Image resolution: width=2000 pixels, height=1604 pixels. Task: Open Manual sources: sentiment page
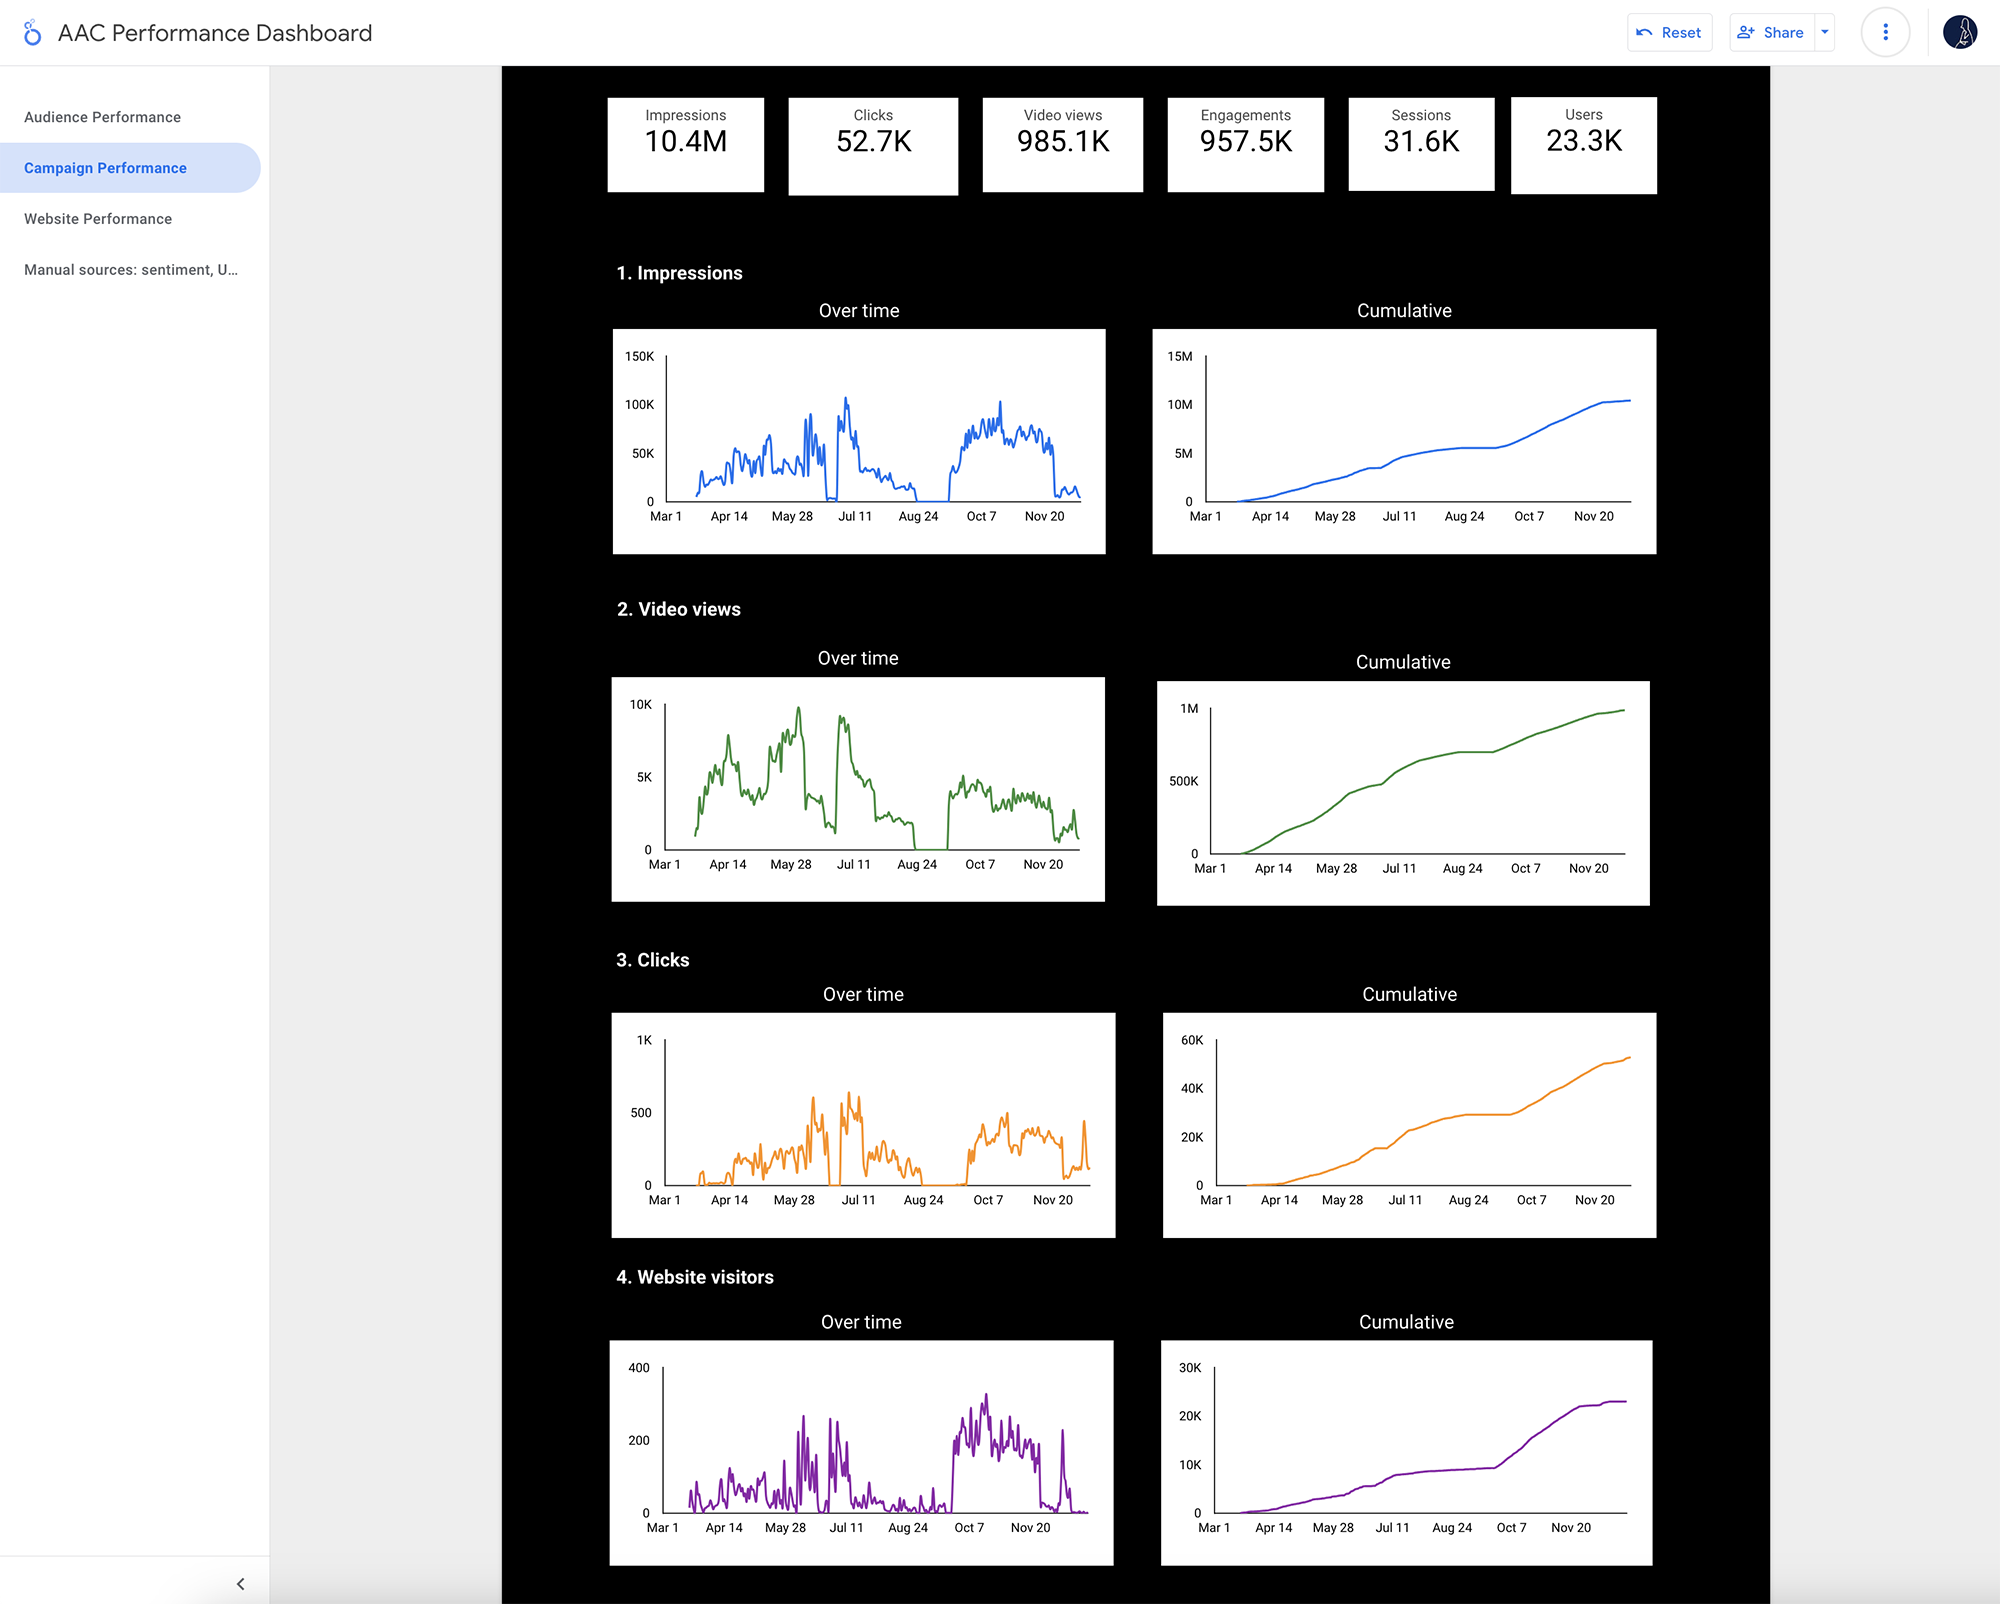pos(131,270)
